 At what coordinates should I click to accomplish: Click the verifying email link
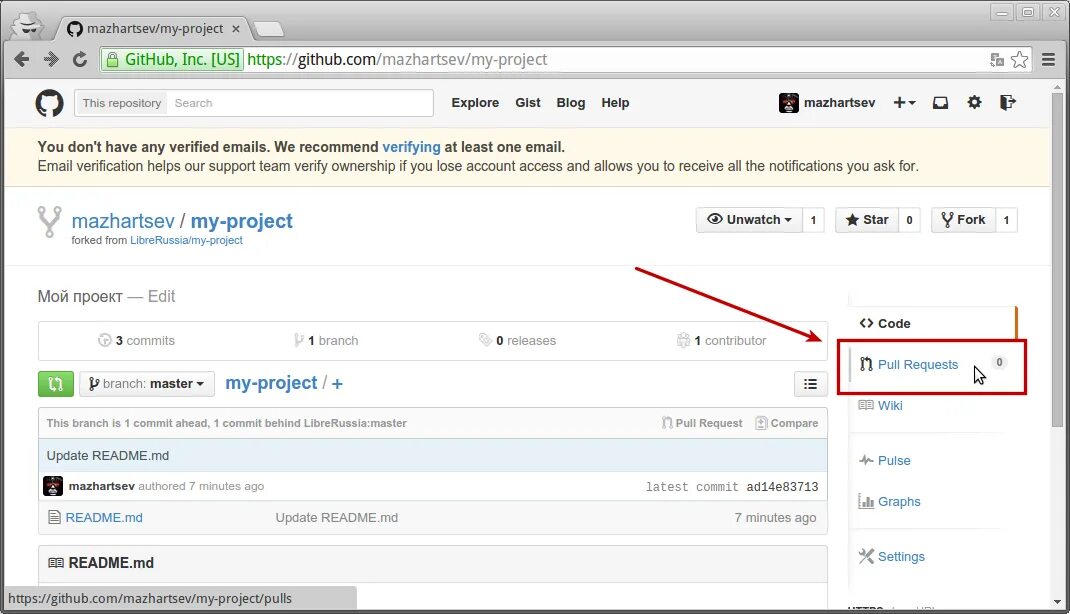click(411, 147)
